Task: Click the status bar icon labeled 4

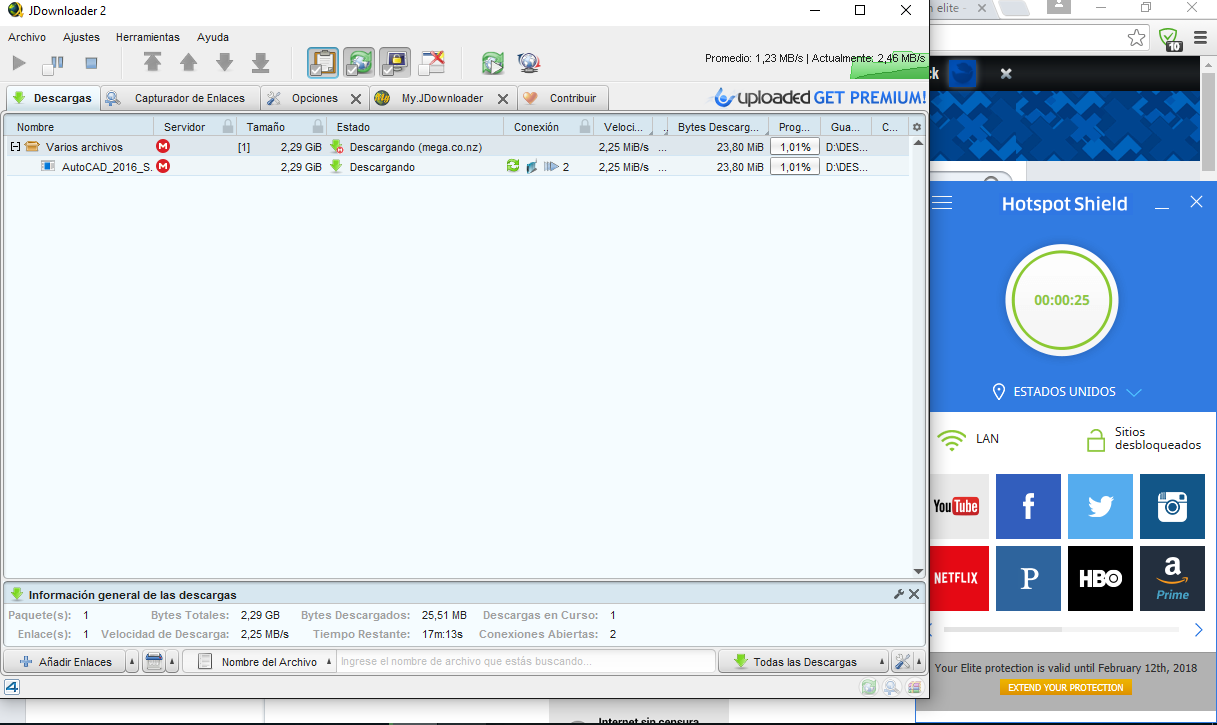Action: coord(12,687)
